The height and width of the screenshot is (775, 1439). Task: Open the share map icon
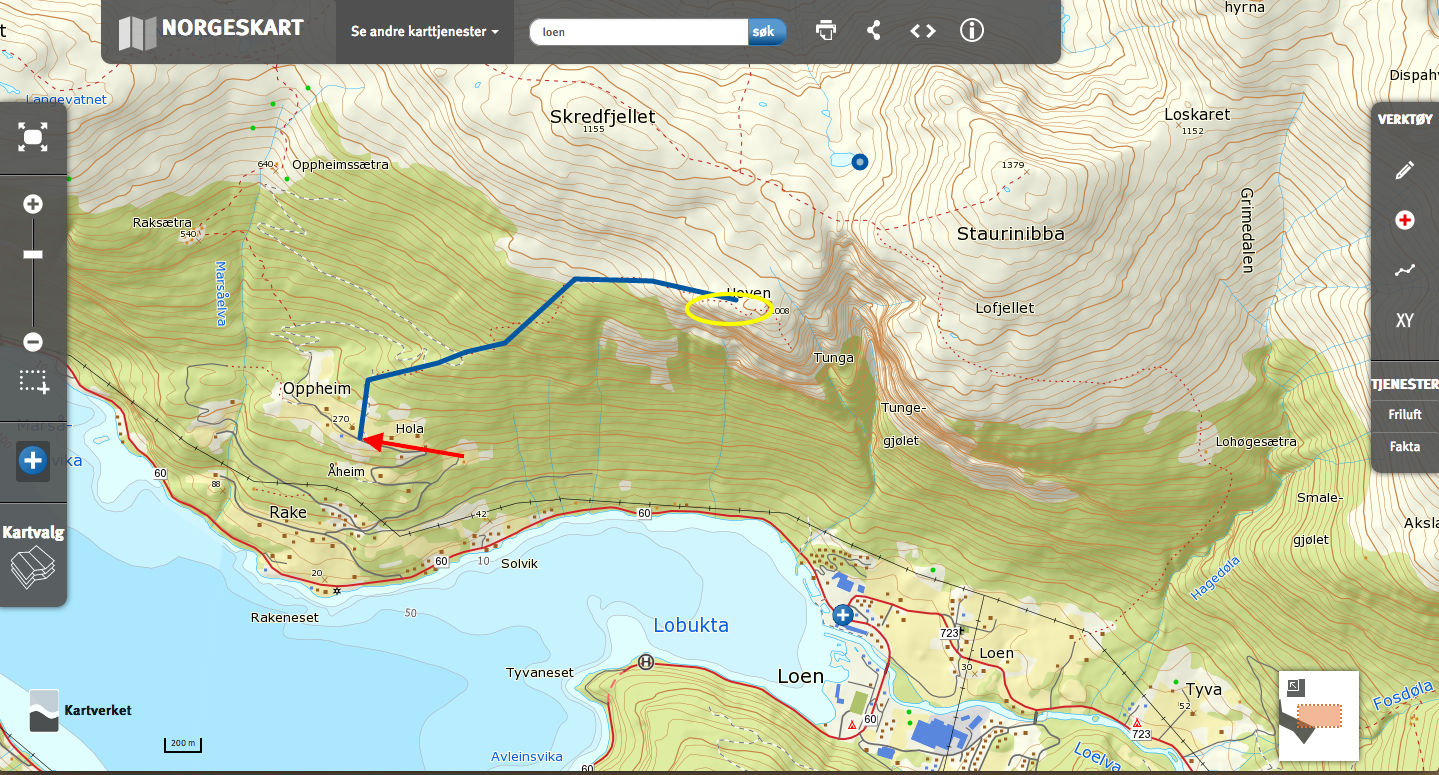[874, 30]
